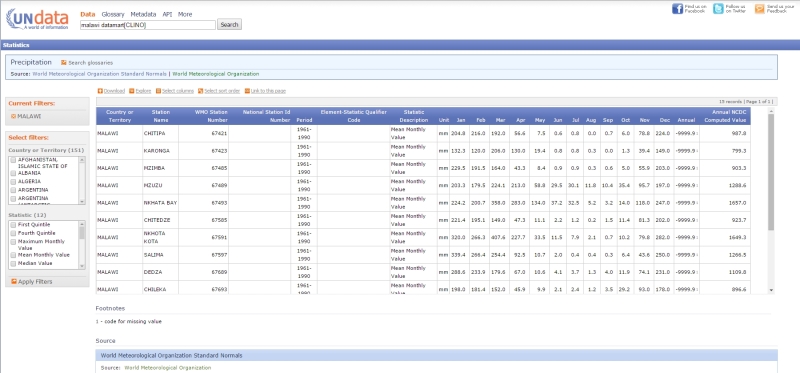Check the Afghanistan, Islamic State of checkbox
The width and height of the screenshot is (800, 373).
pyautogui.click(x=13, y=160)
